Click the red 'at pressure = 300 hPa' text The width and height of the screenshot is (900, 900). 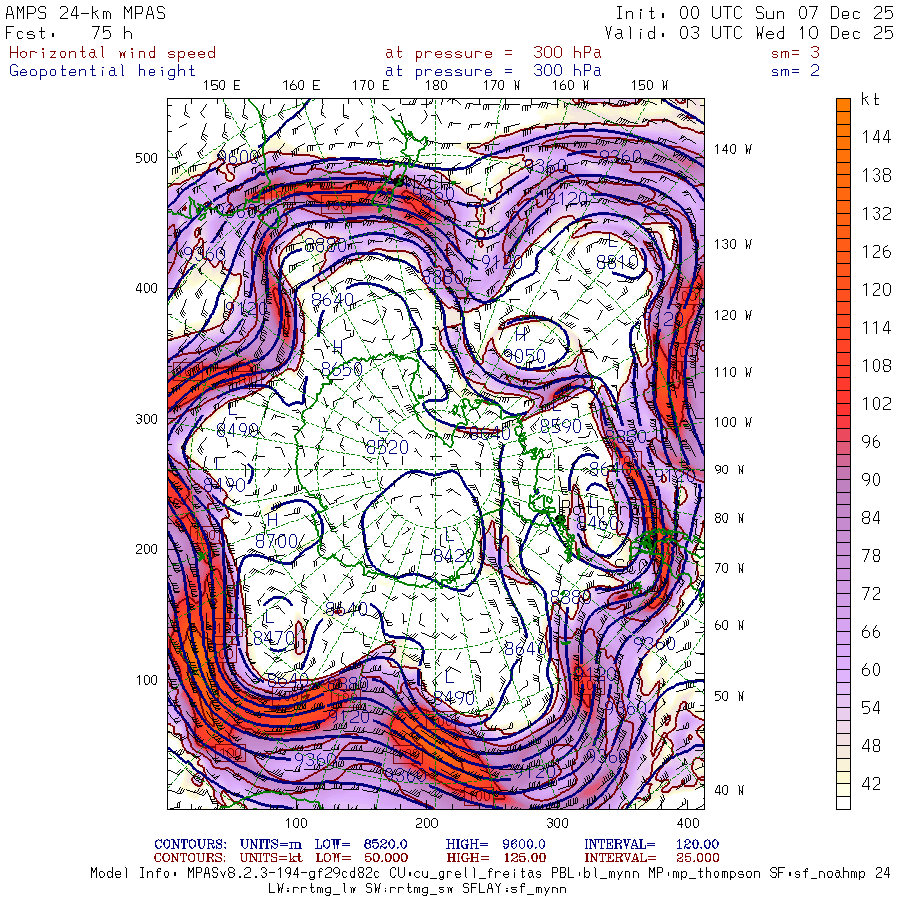coord(493,53)
